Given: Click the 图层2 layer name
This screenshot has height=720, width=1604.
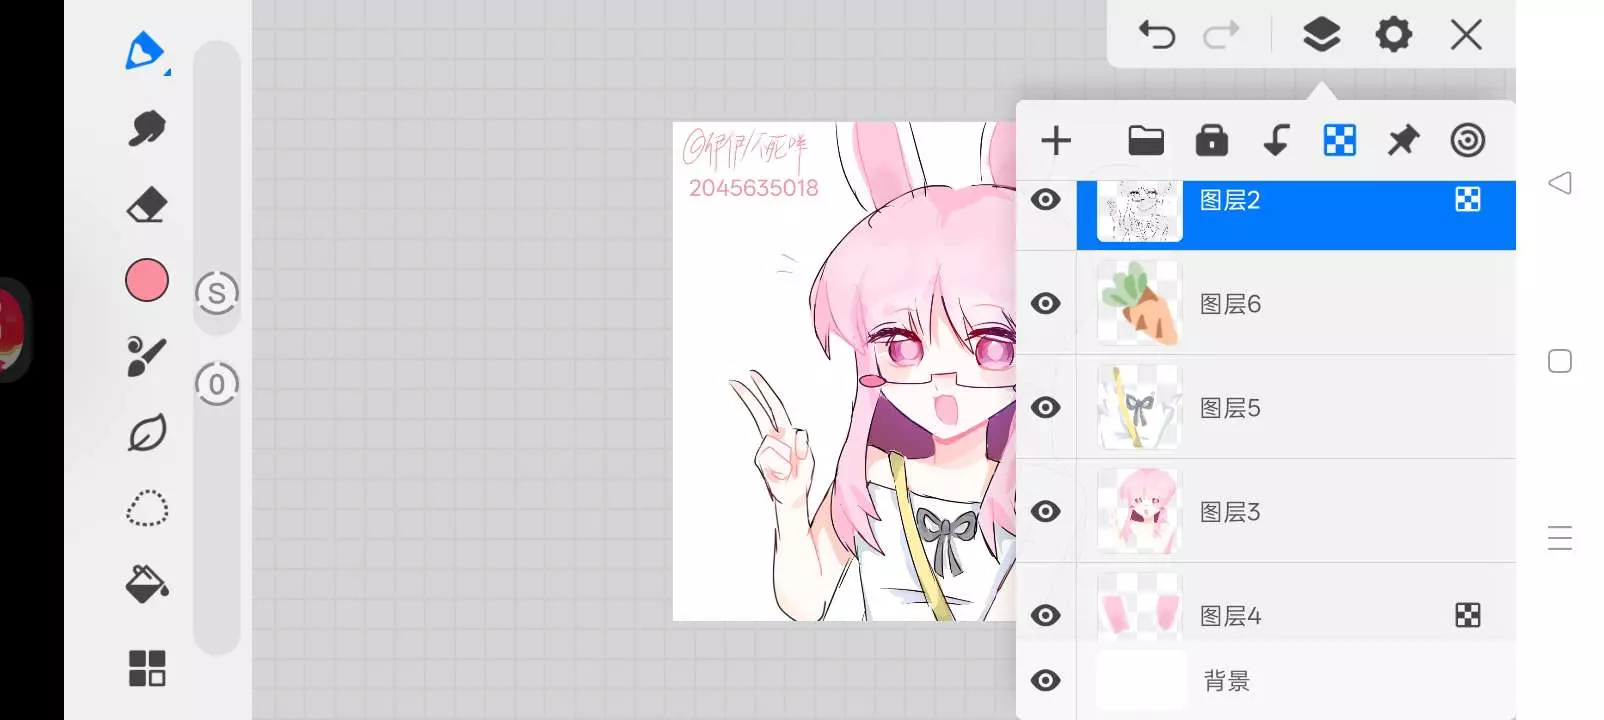Looking at the screenshot, I should click(x=1230, y=200).
